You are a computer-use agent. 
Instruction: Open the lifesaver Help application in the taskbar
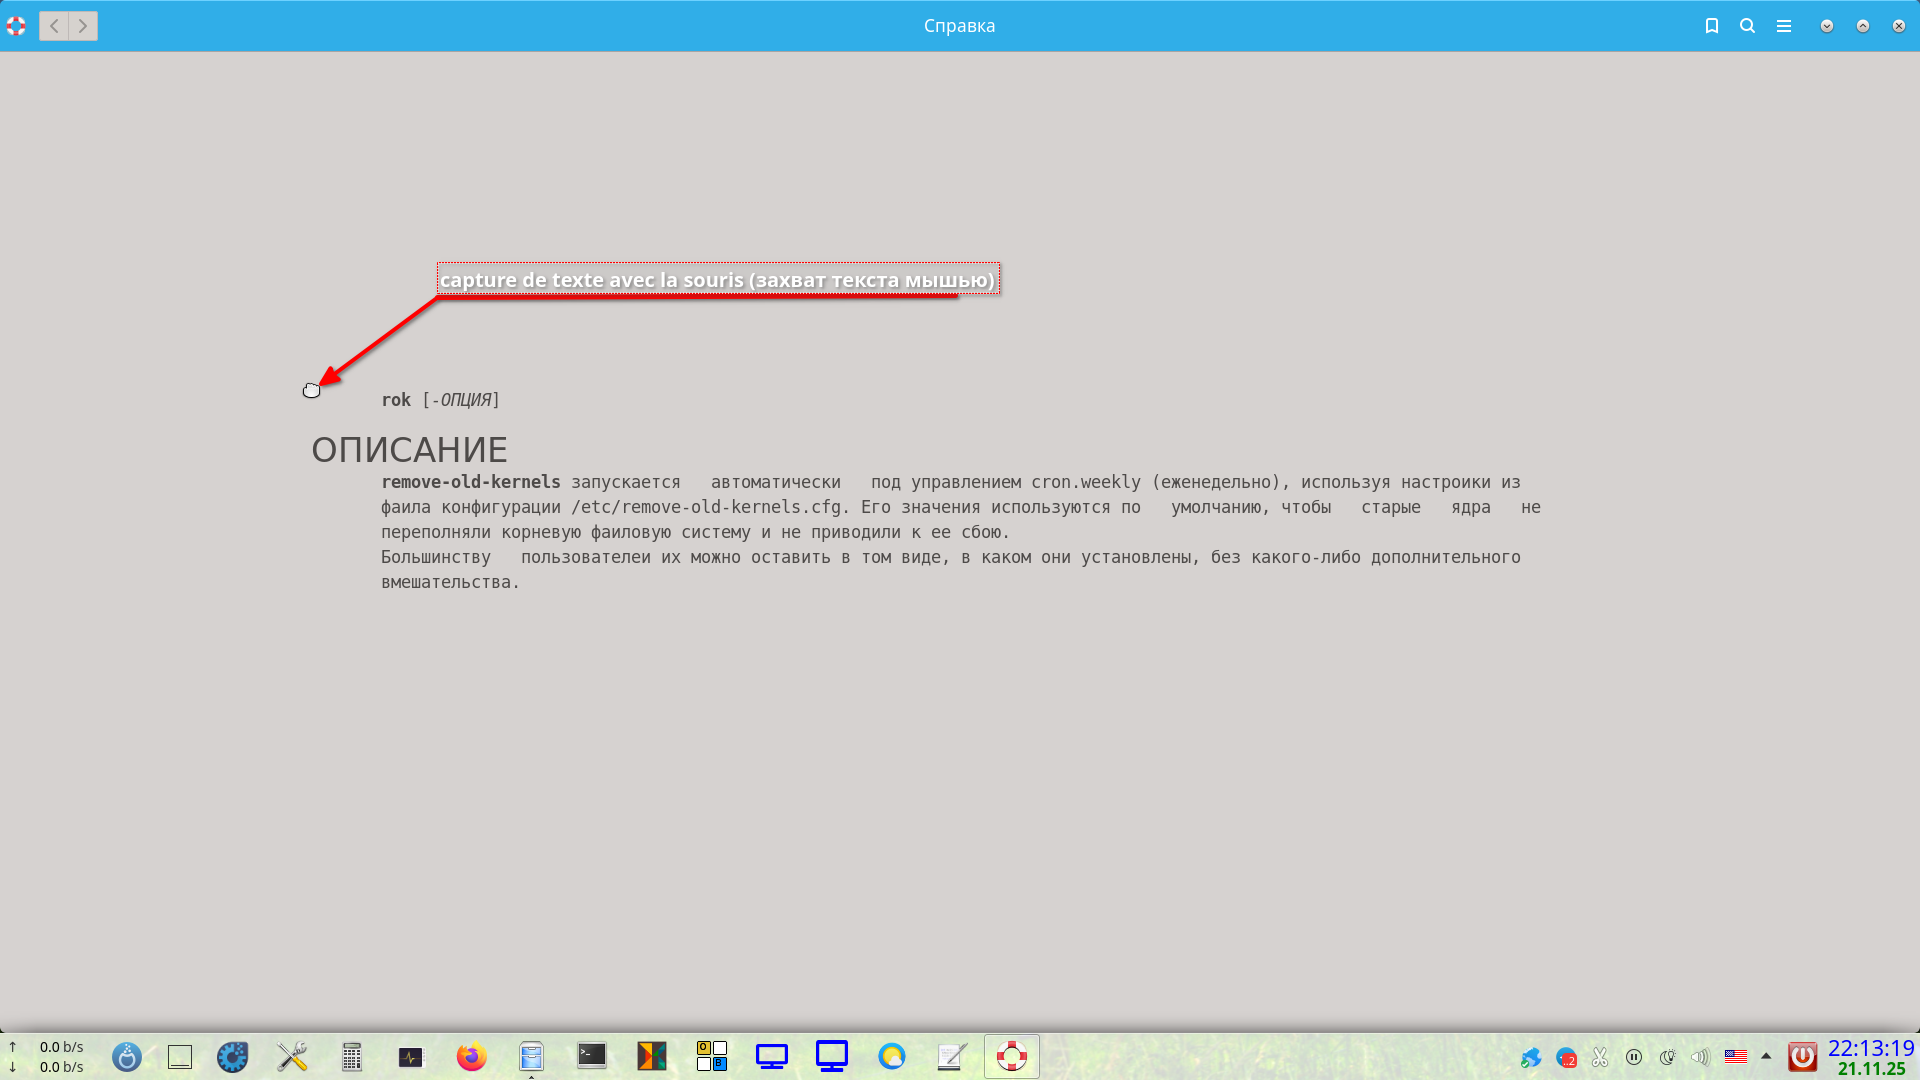pyautogui.click(x=1012, y=1057)
